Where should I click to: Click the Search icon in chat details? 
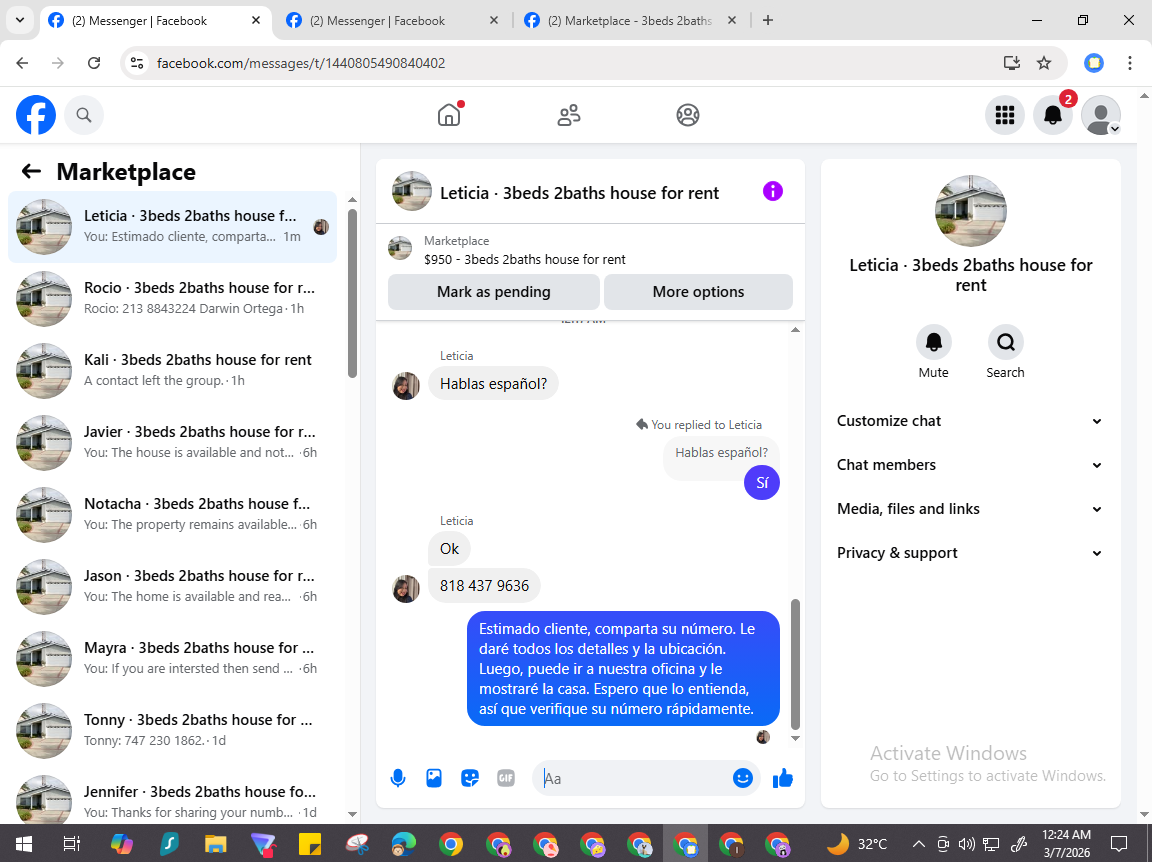(x=1005, y=342)
